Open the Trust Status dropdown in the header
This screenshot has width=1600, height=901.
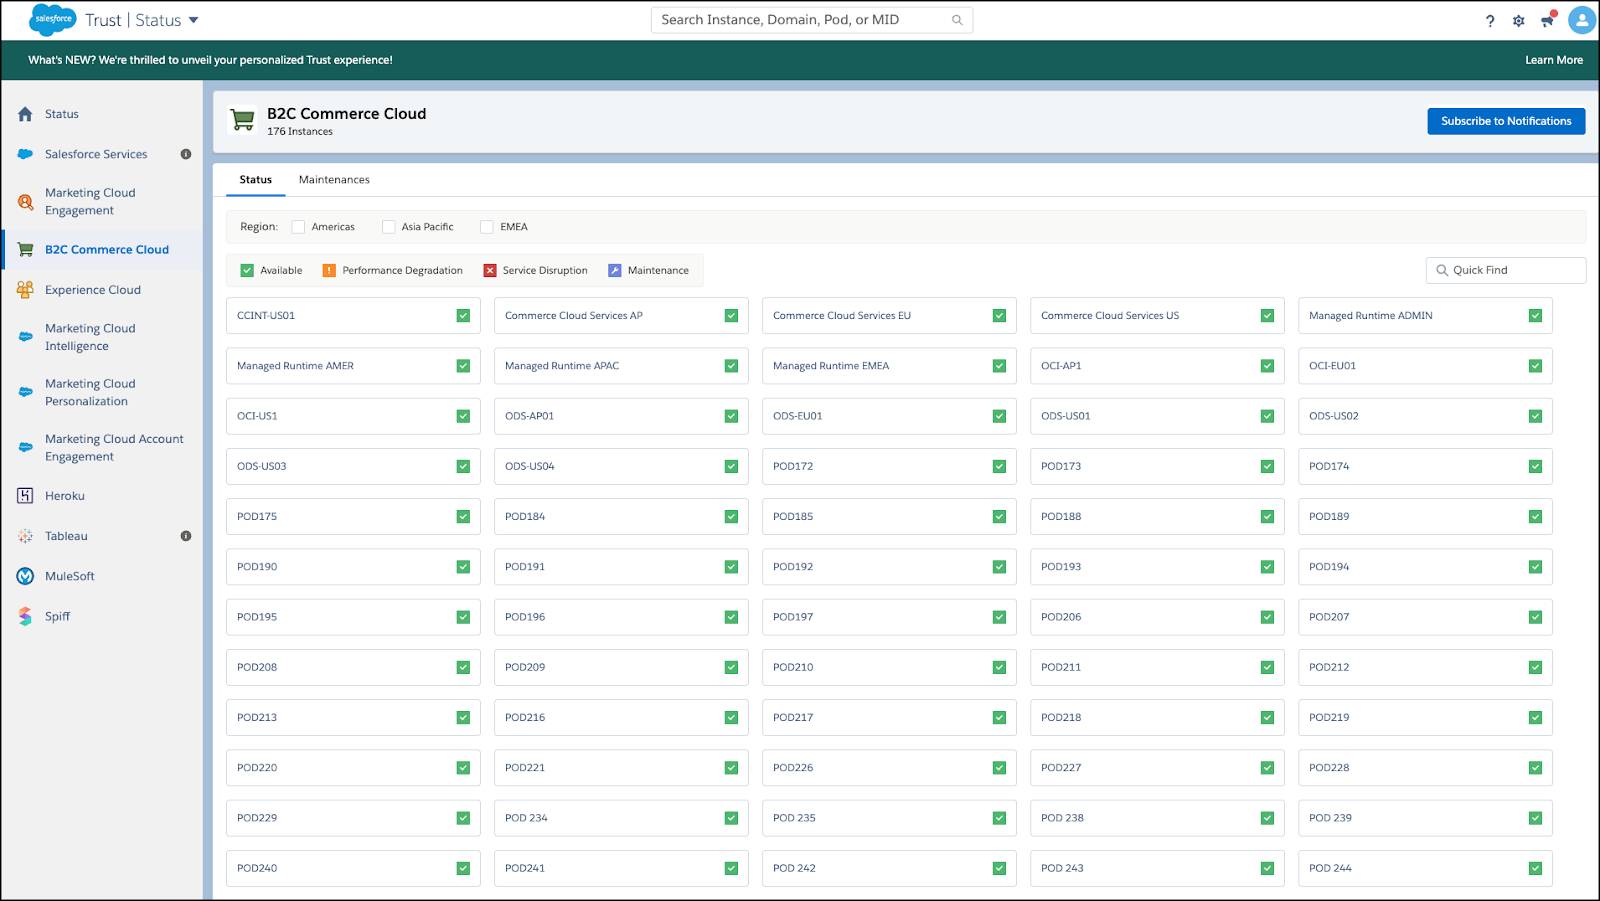coord(194,19)
